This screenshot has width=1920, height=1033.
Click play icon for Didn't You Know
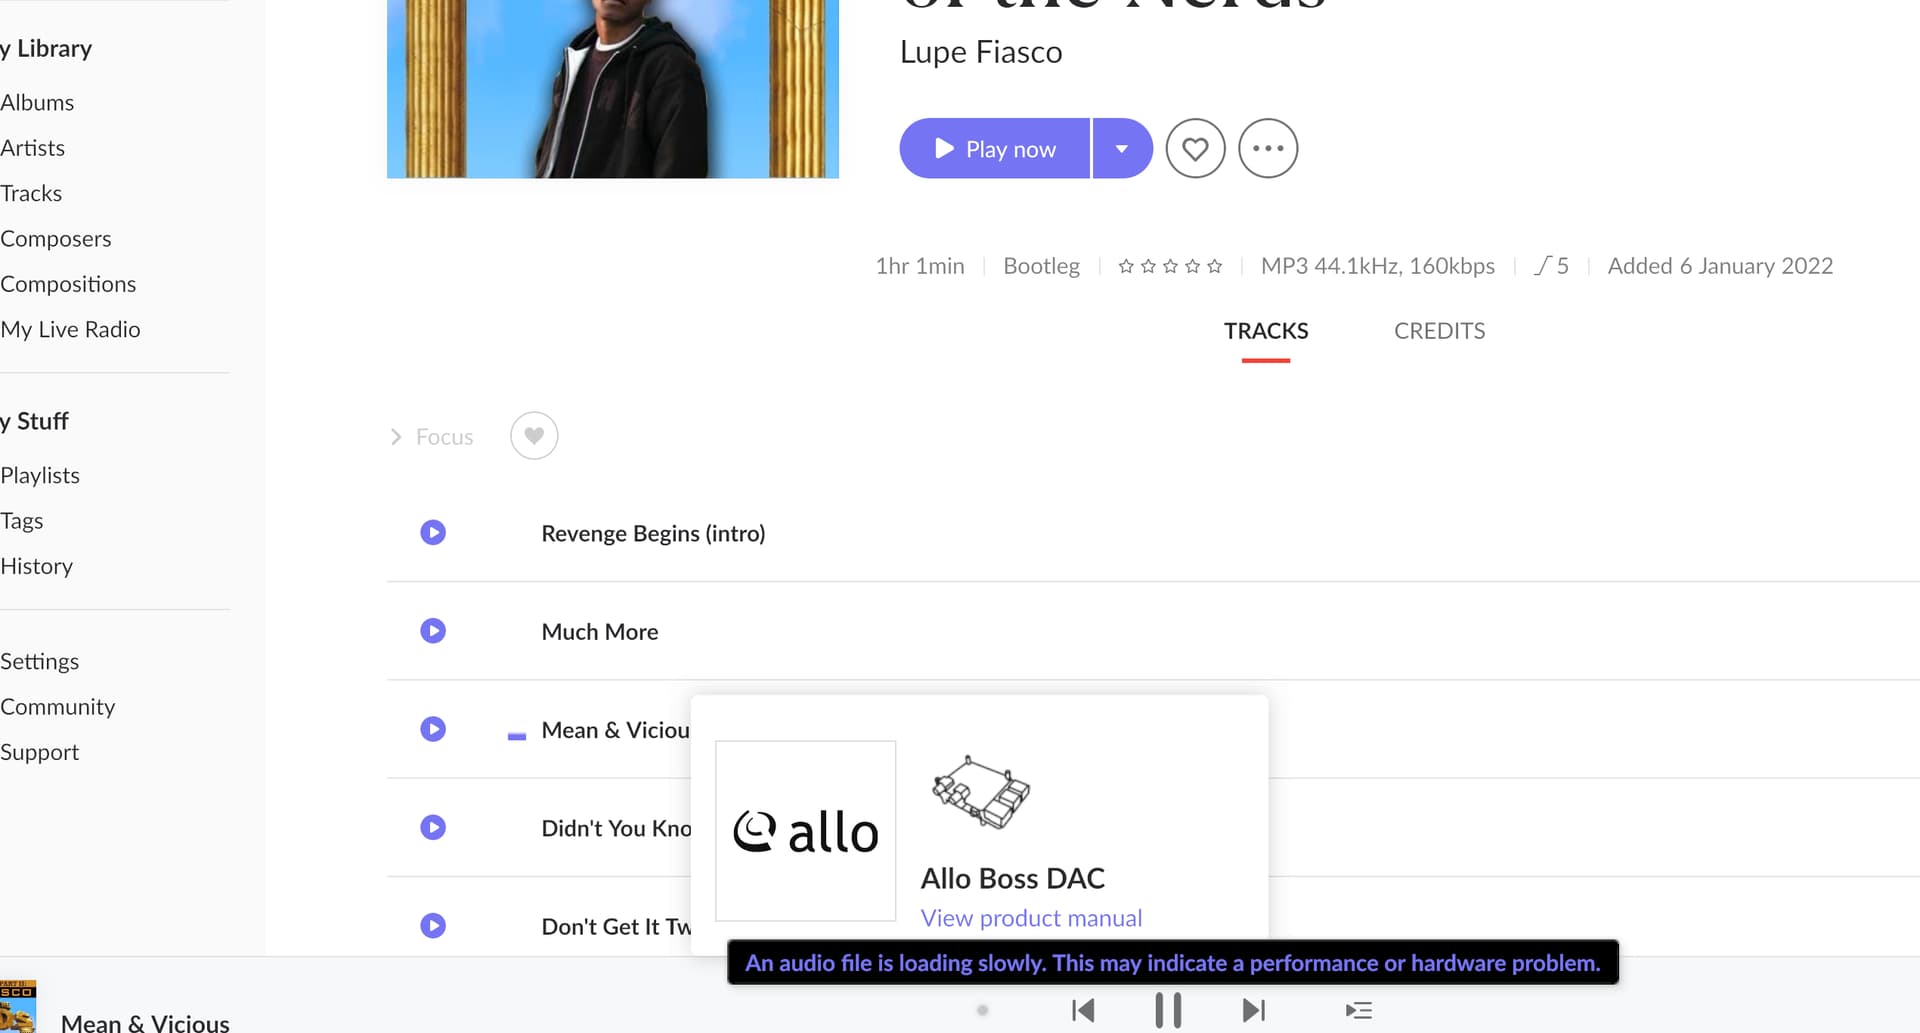coord(433,828)
